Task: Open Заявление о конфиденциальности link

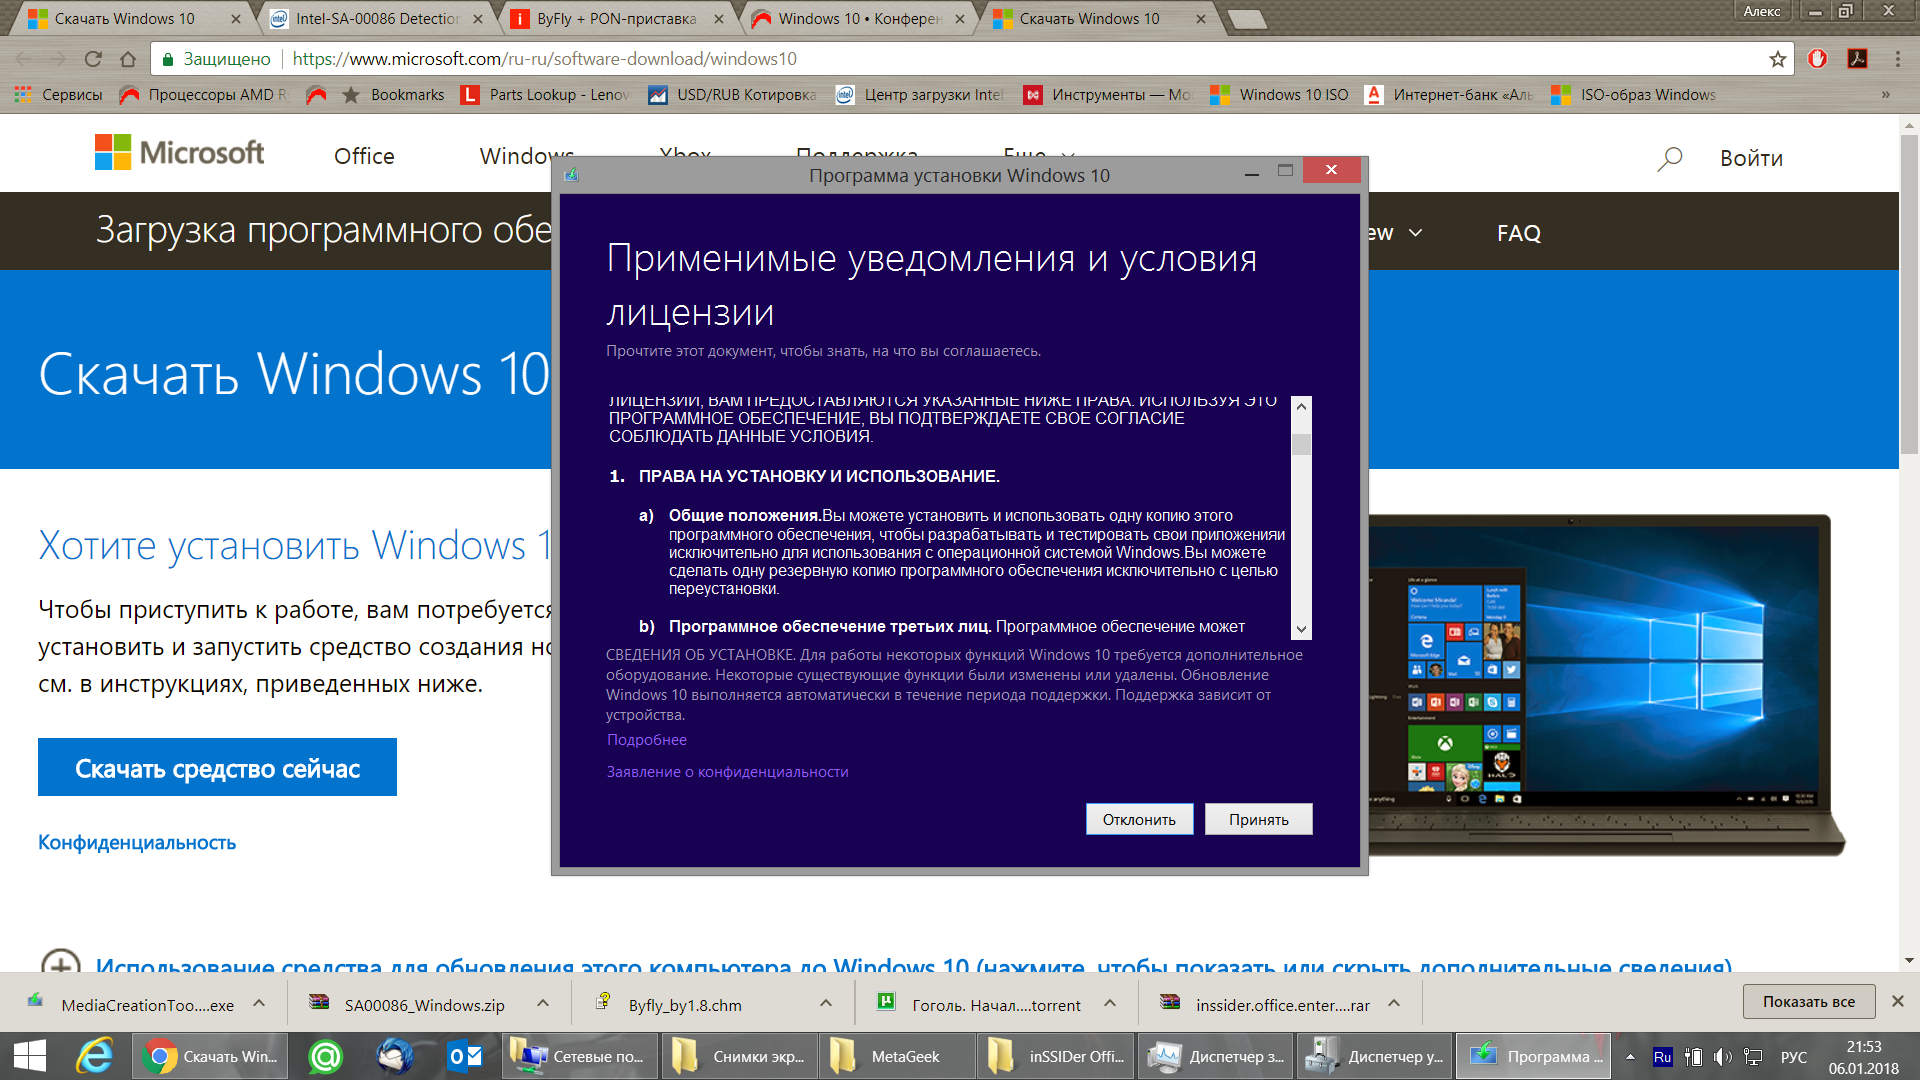Action: [x=727, y=772]
